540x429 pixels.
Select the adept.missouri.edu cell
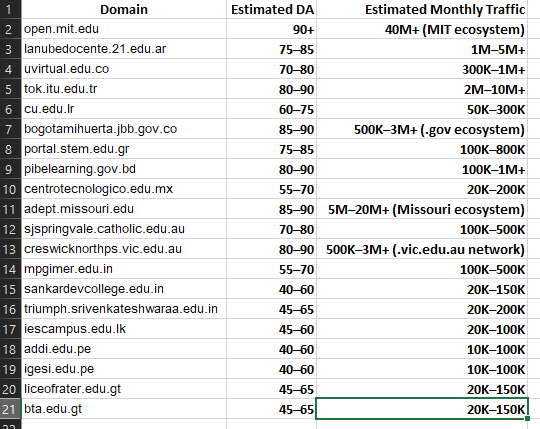(x=124, y=209)
